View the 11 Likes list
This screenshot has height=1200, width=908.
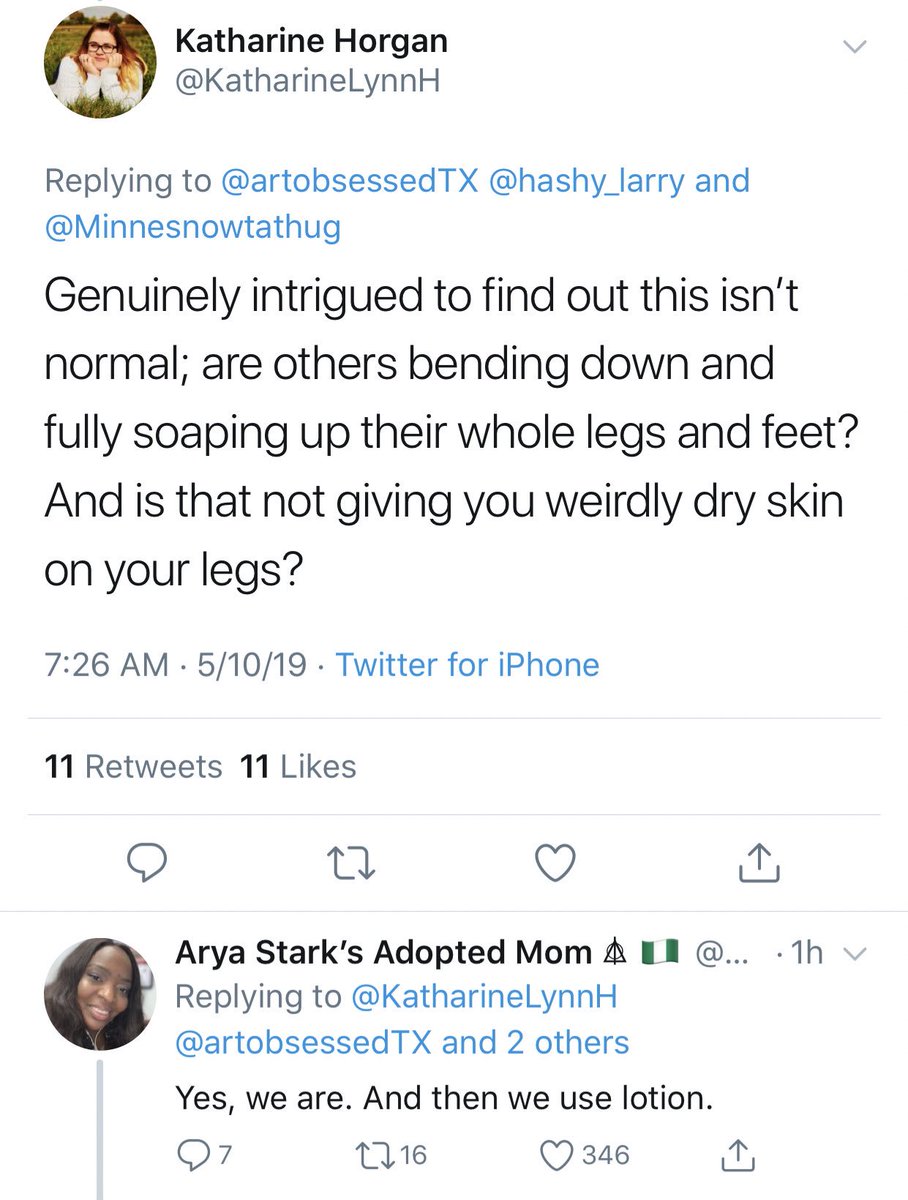click(298, 767)
